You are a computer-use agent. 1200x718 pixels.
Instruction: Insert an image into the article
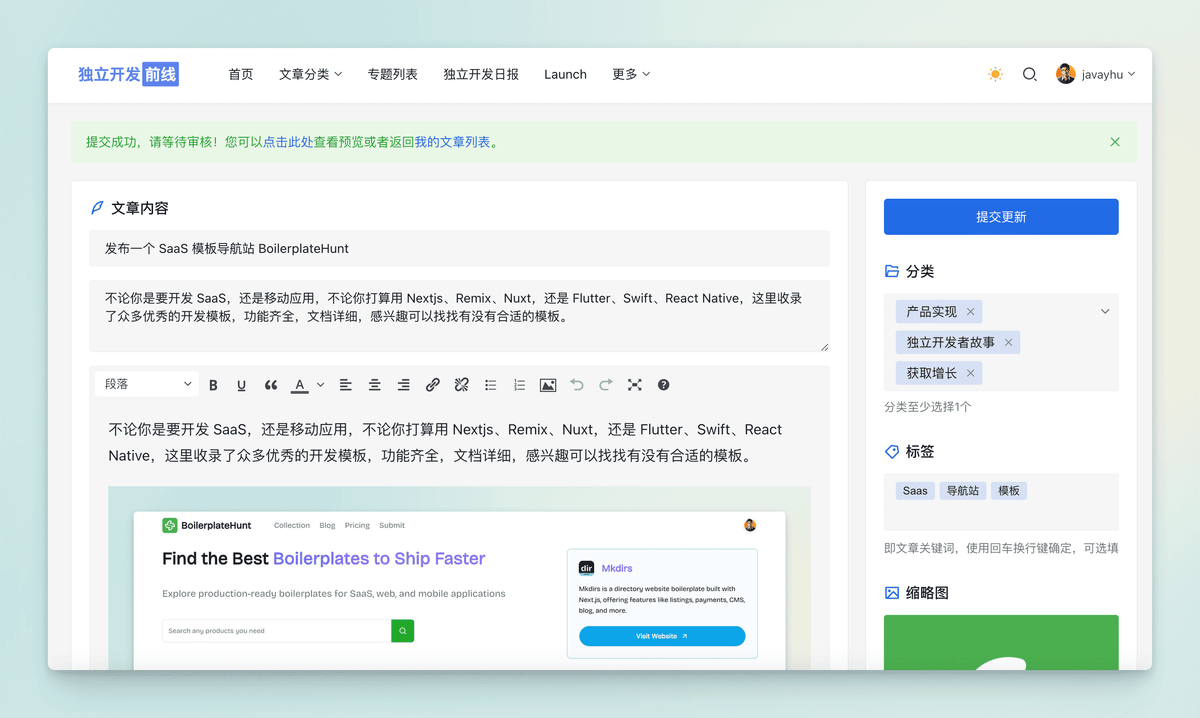pos(547,385)
